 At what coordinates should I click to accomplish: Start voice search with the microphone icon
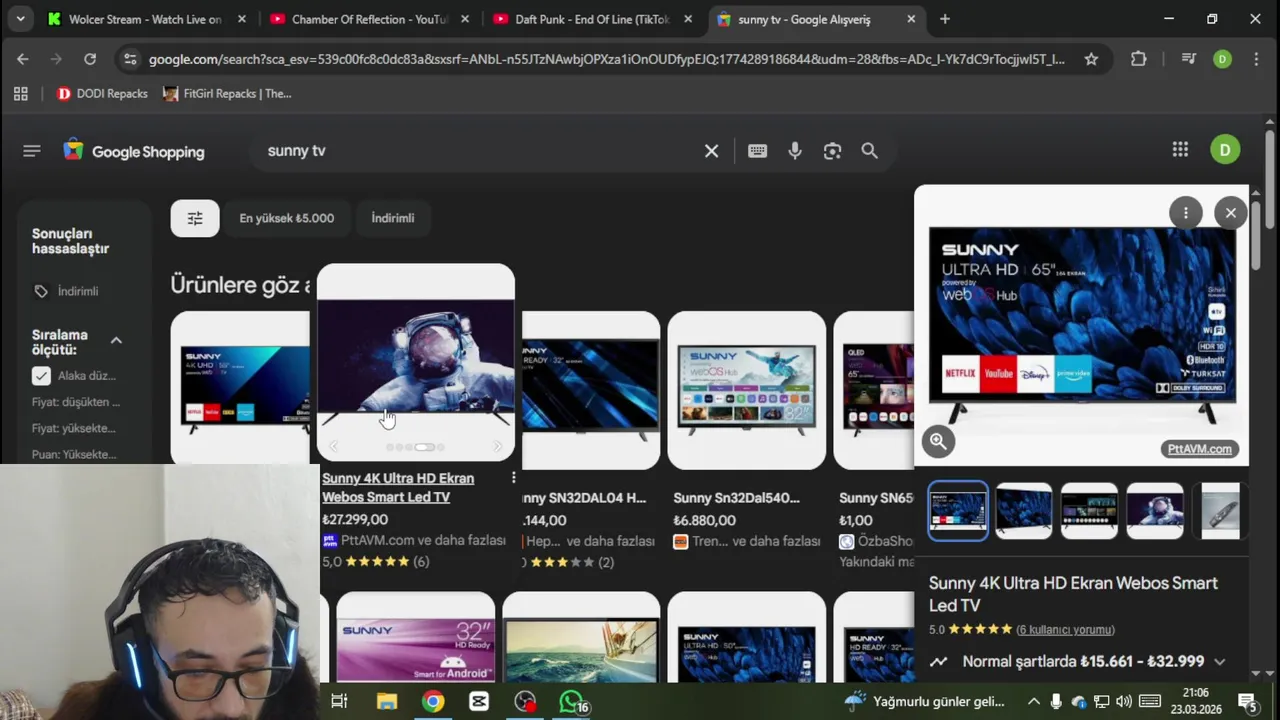point(795,151)
